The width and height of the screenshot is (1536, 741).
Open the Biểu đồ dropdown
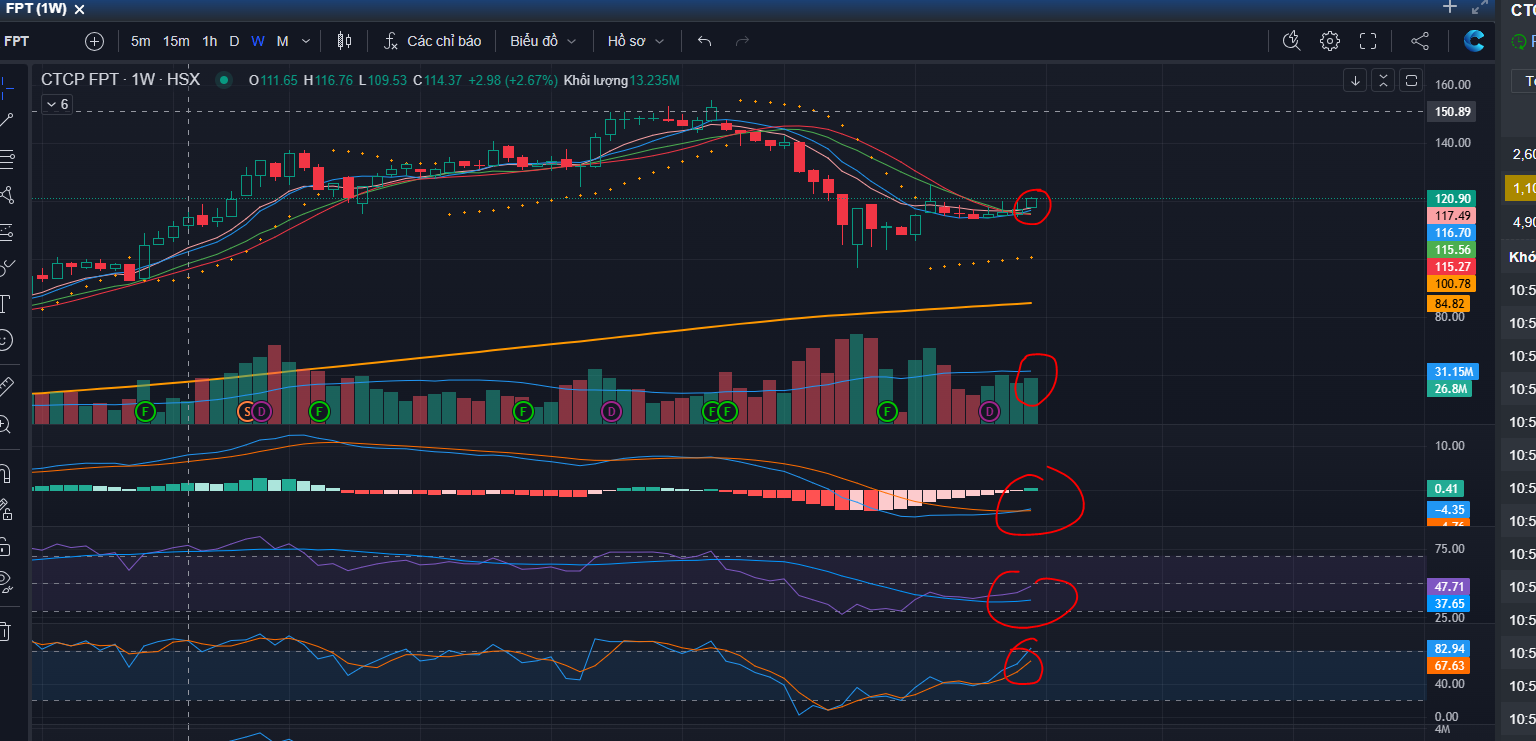click(x=543, y=41)
